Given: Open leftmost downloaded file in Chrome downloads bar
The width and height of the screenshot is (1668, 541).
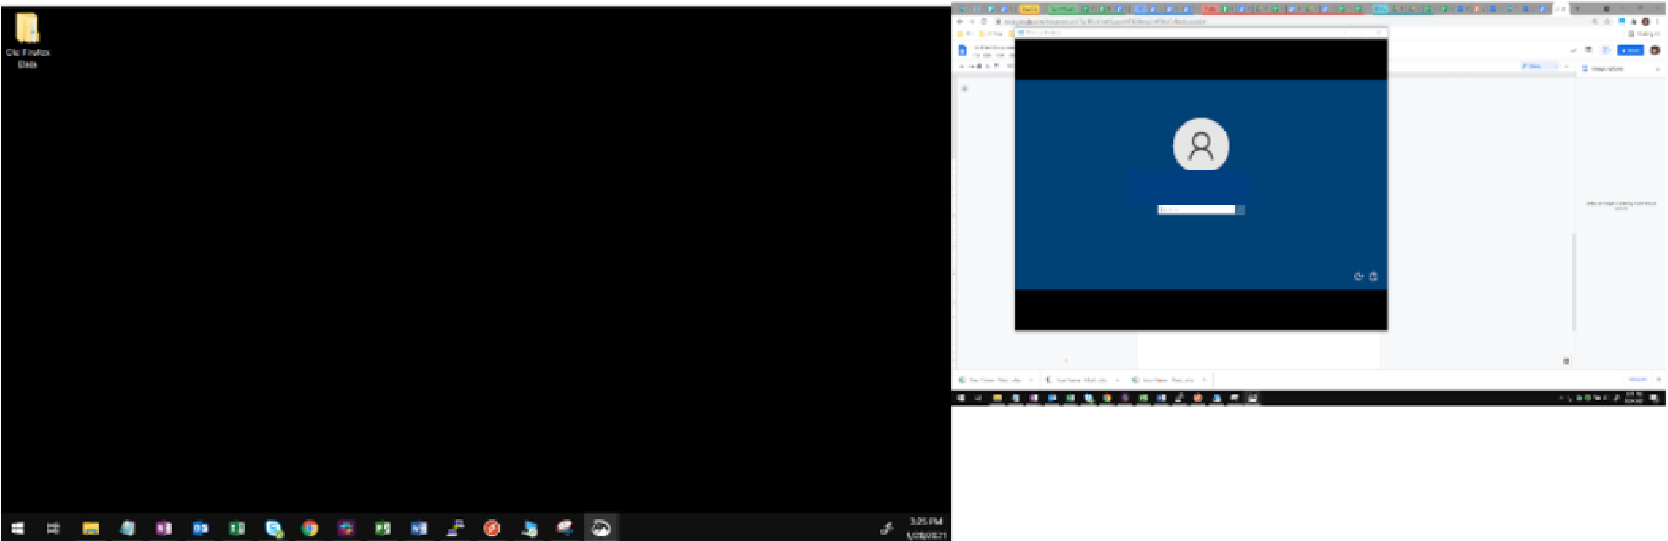Looking at the screenshot, I should pyautogui.click(x=996, y=380).
